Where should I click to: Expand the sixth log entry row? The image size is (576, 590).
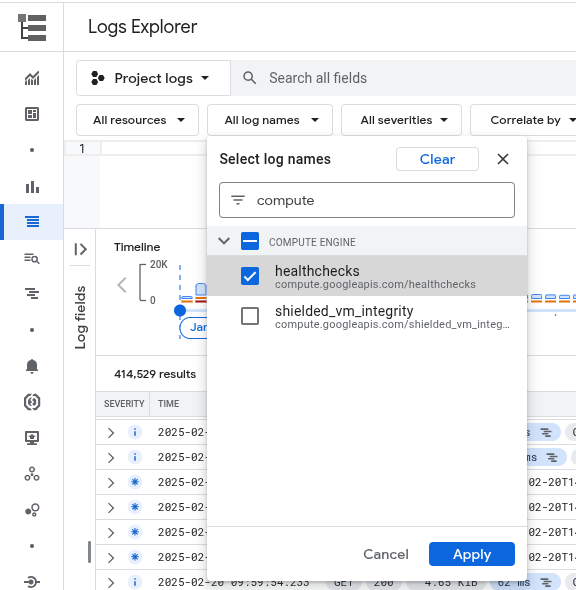point(111,557)
